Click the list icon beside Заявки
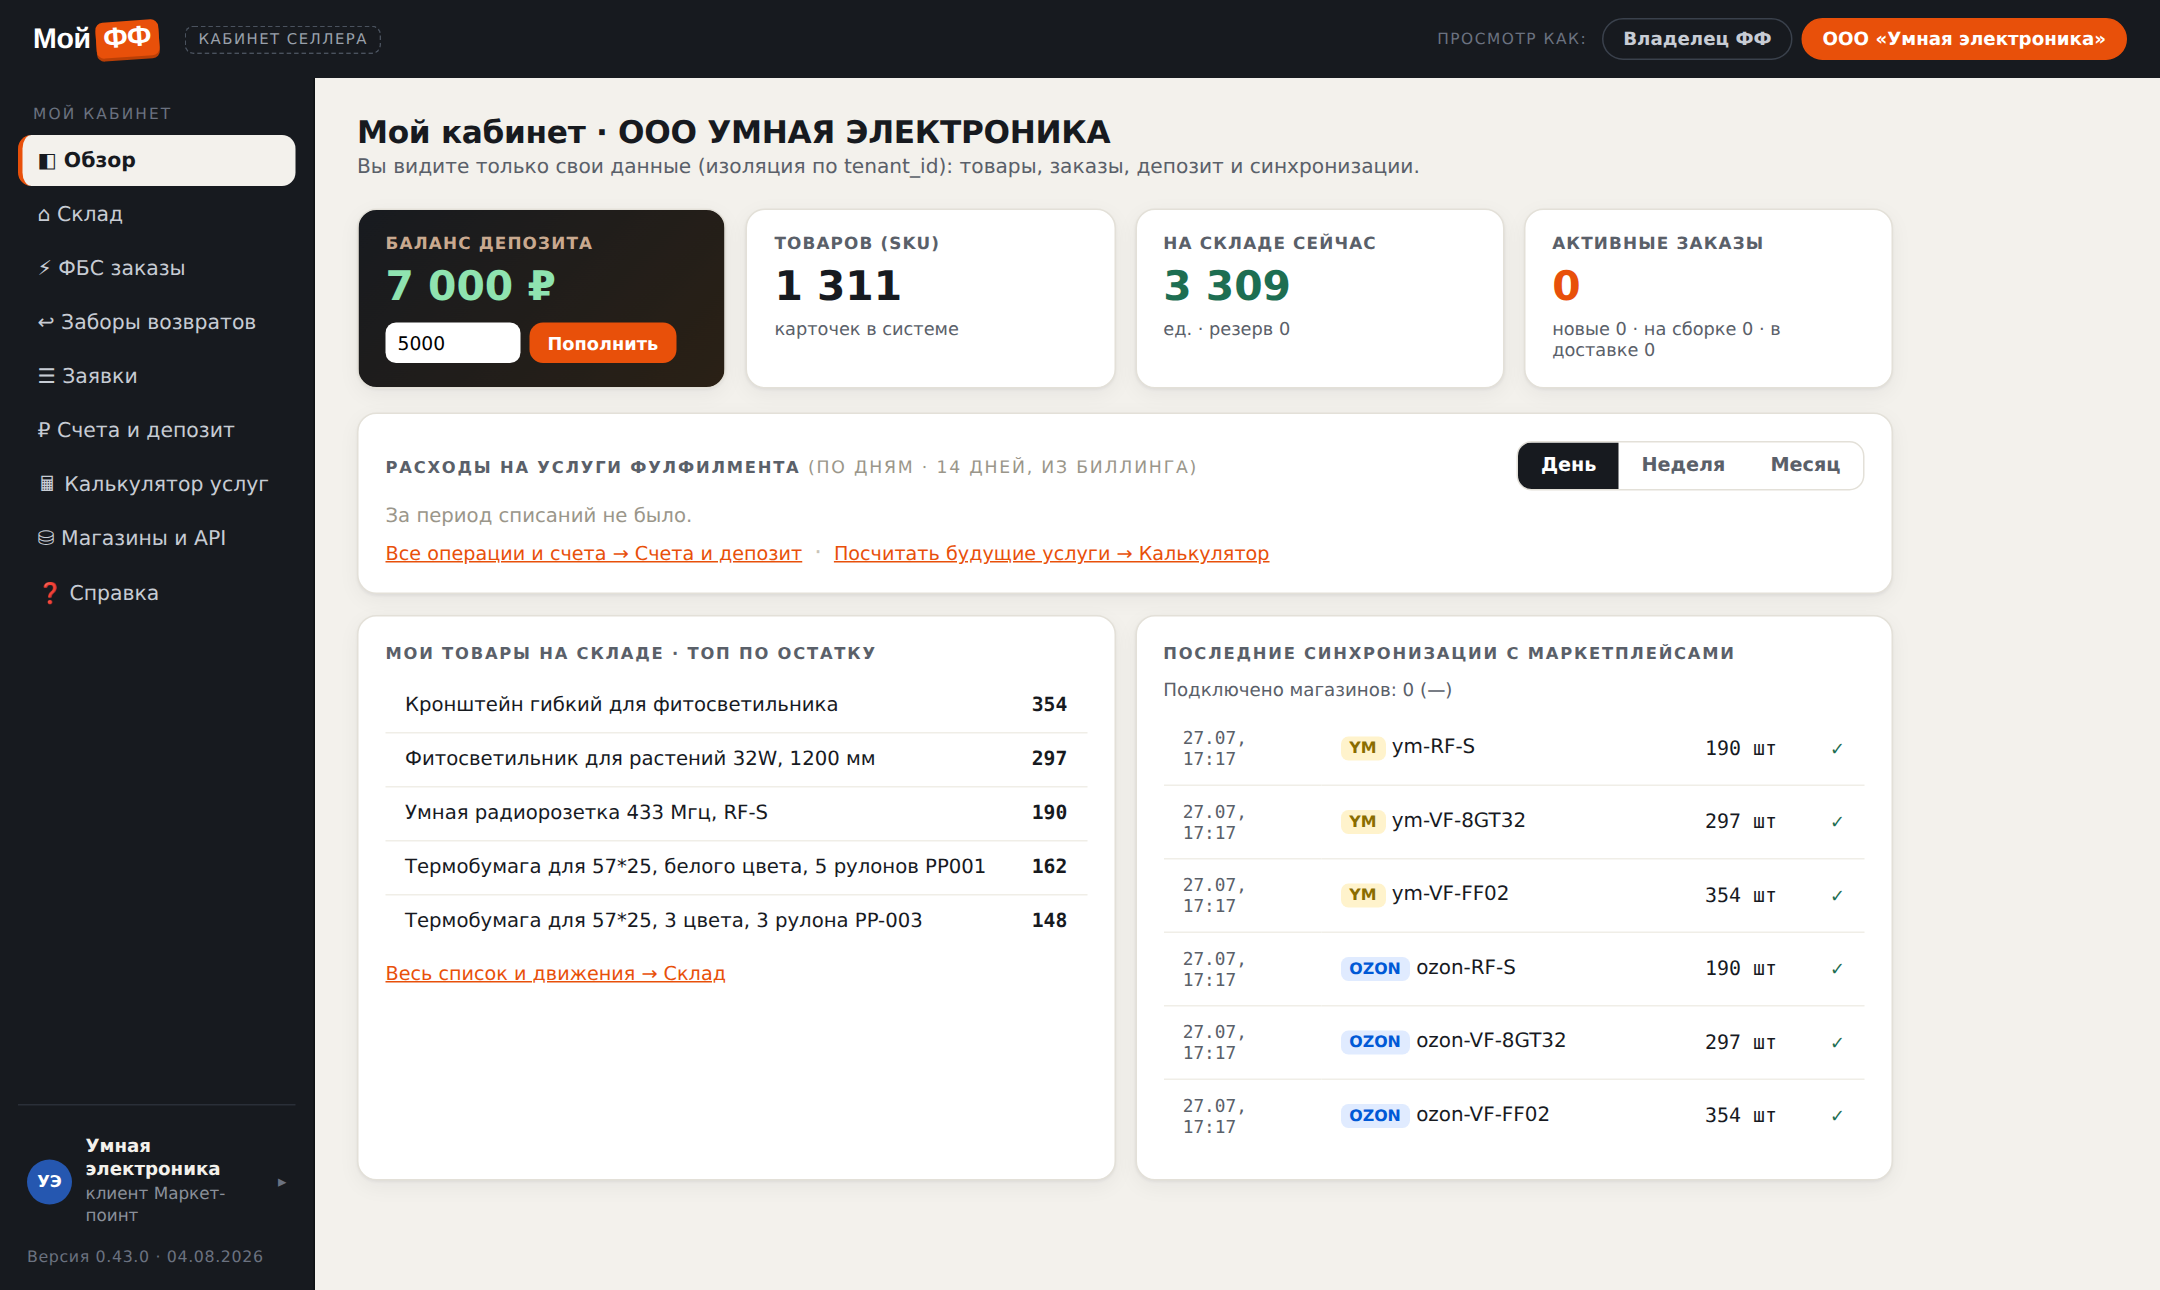The image size is (2160, 1290). [46, 376]
